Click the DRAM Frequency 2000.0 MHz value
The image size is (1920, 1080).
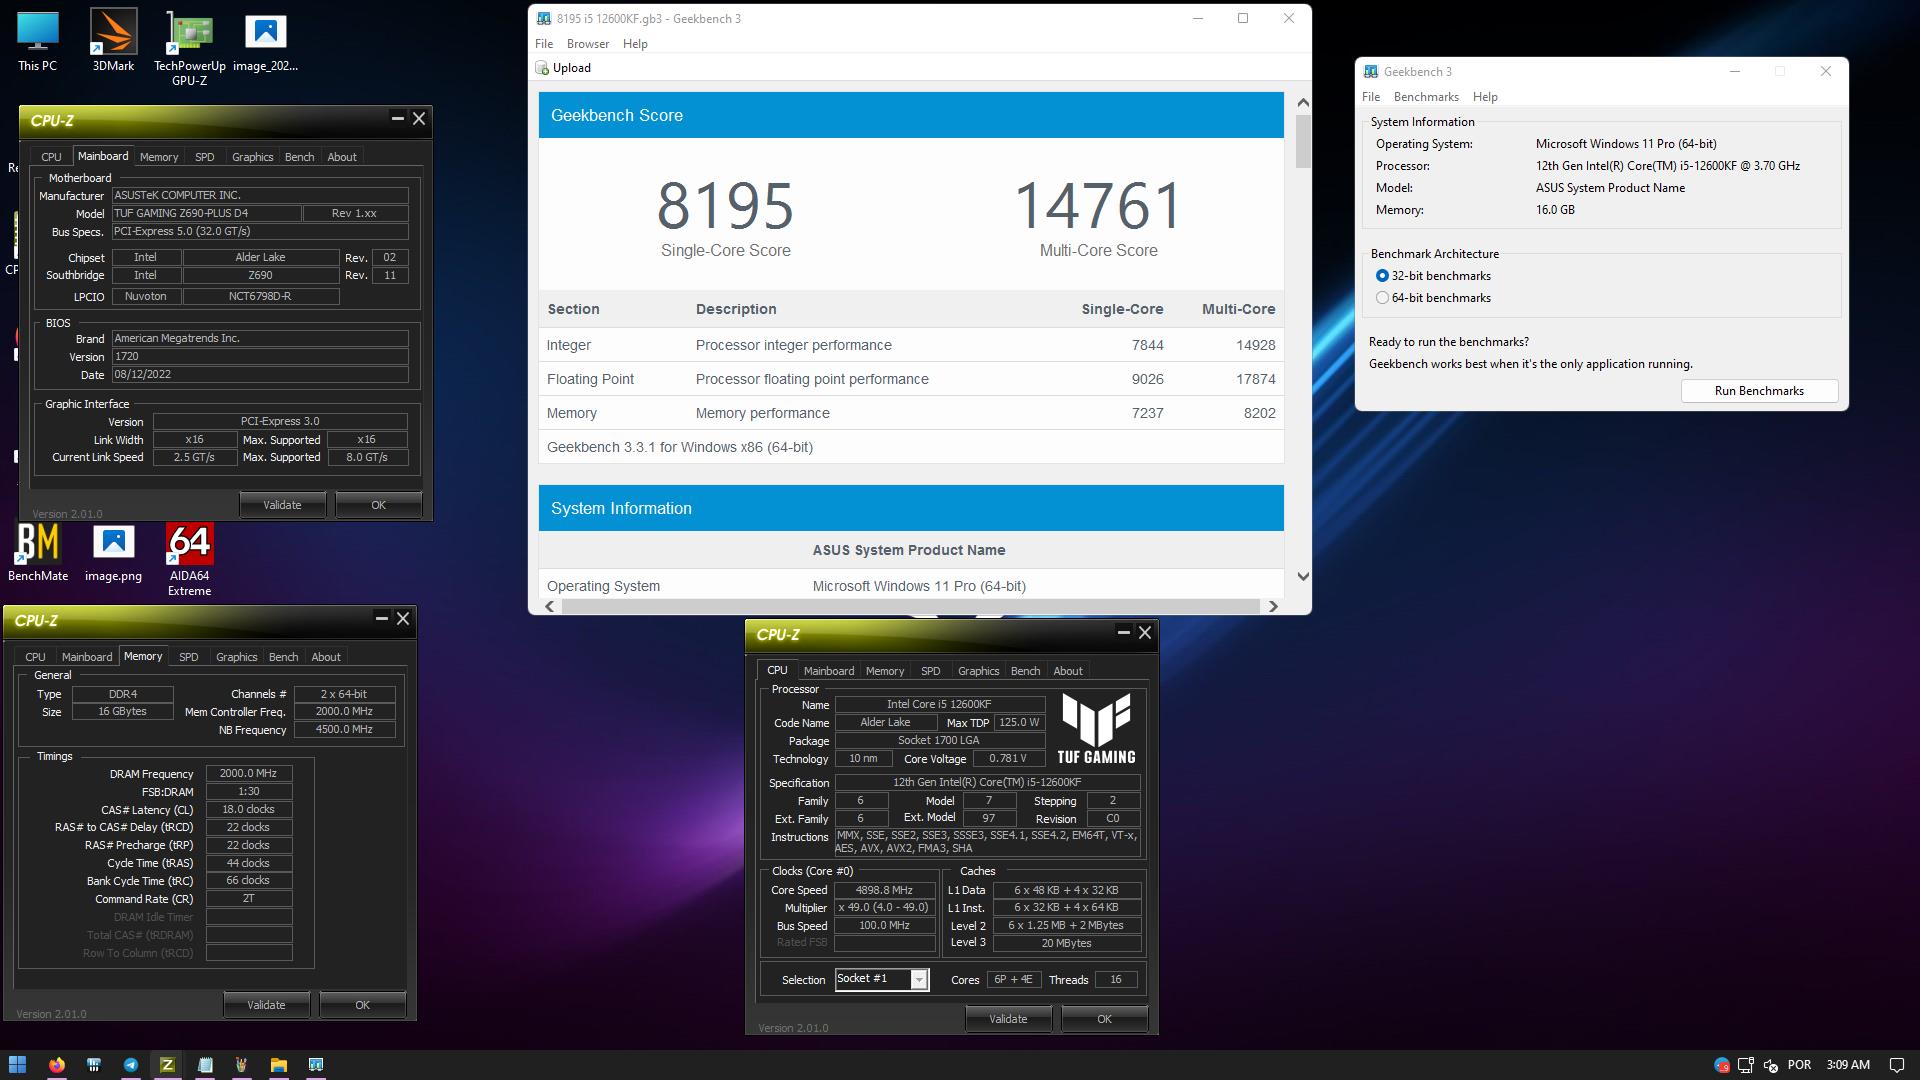249,773
